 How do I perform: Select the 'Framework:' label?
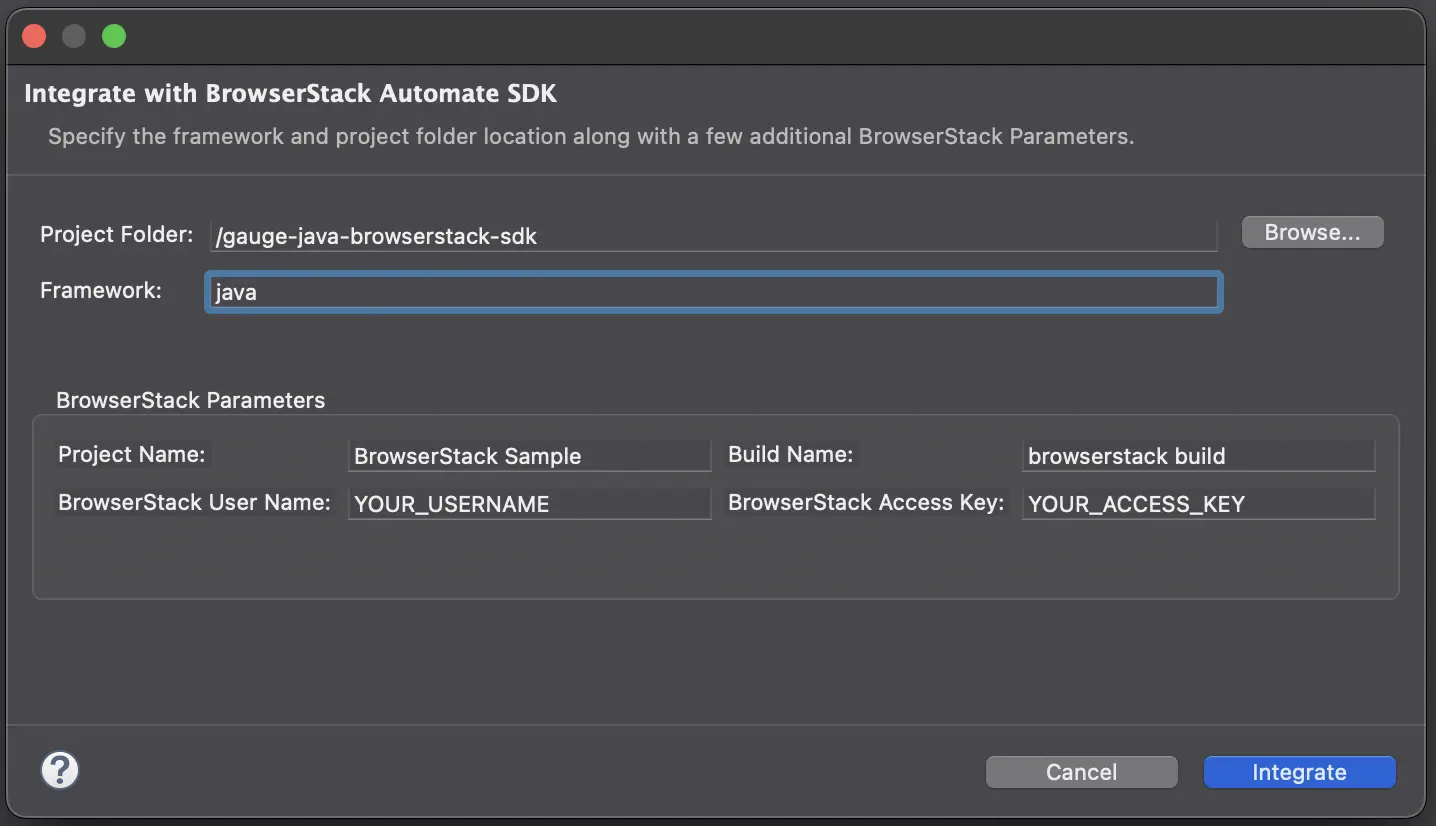pos(100,290)
